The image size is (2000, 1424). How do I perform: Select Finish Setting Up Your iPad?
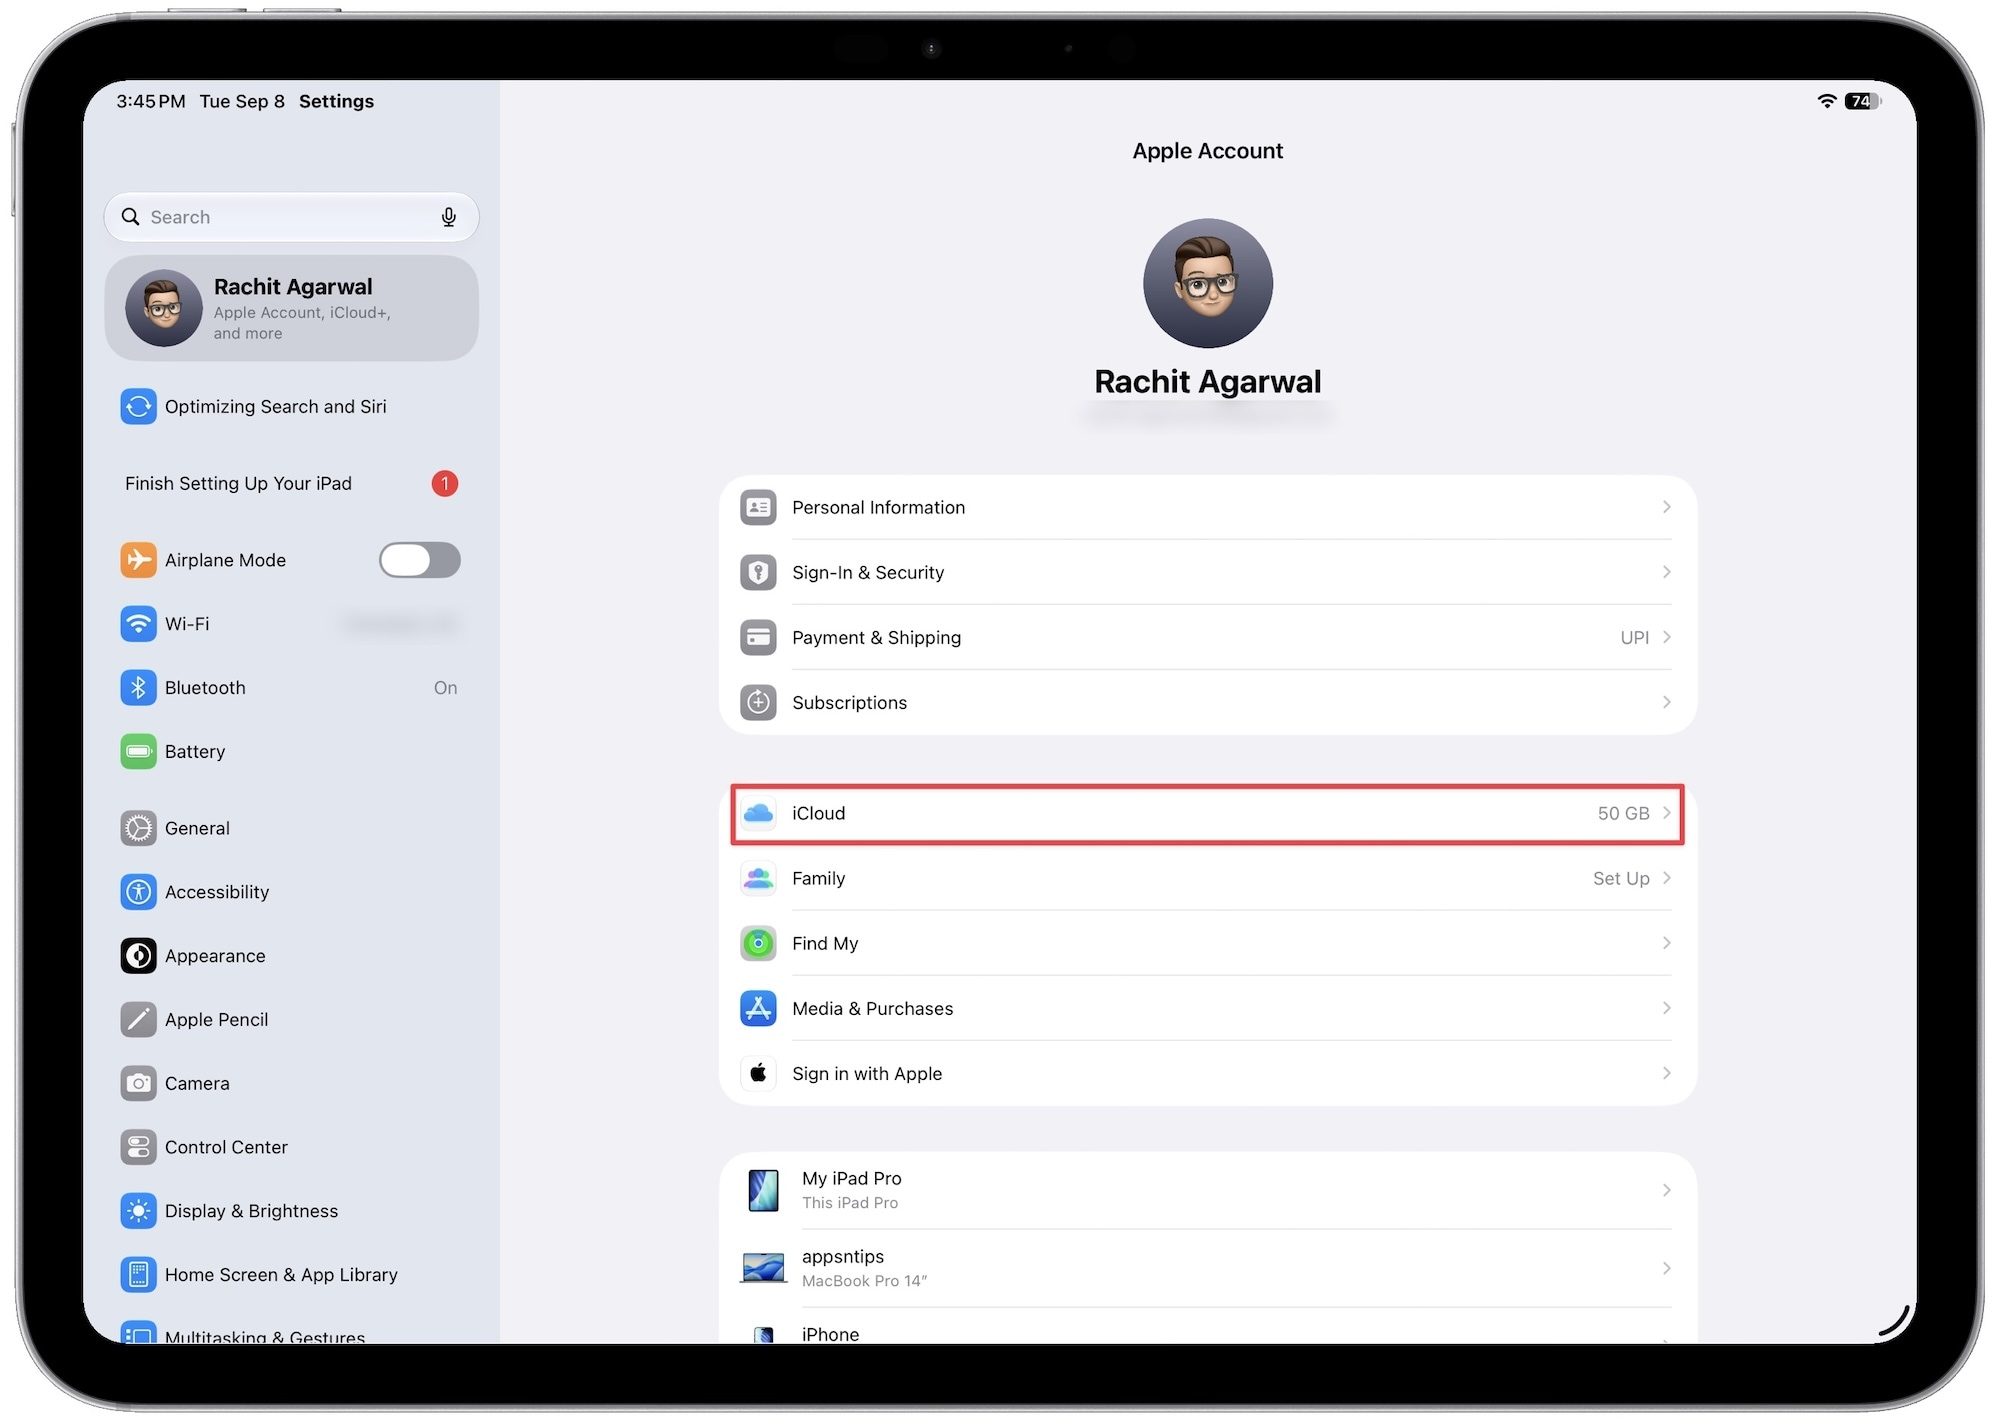(291, 483)
